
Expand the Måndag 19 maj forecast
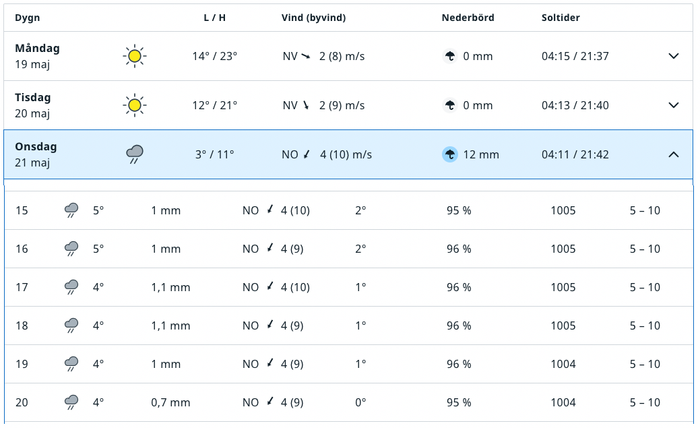click(x=673, y=56)
